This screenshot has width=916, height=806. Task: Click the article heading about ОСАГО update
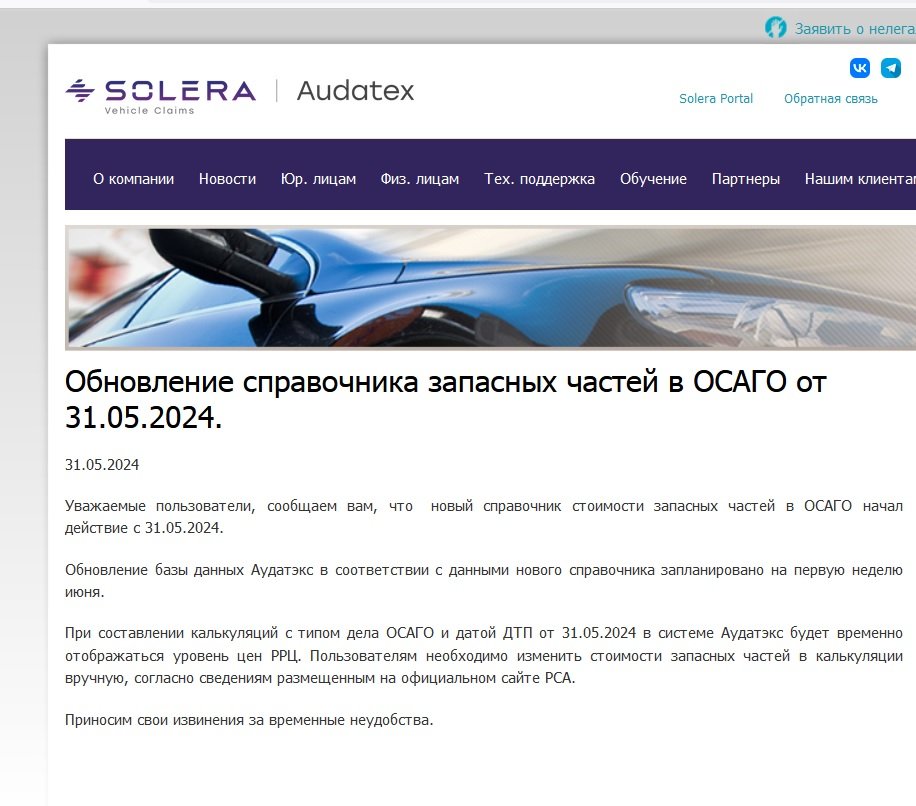[x=445, y=399]
